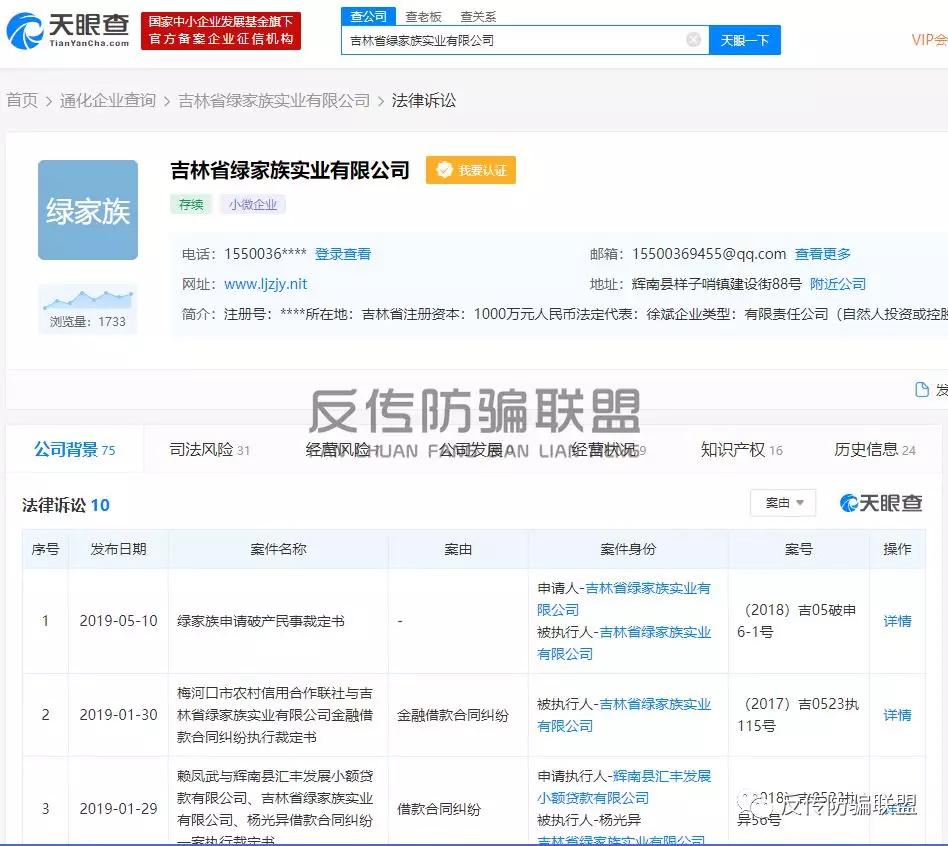
Task: Open the www.ljzjy.nit website link
Action: coord(265,284)
